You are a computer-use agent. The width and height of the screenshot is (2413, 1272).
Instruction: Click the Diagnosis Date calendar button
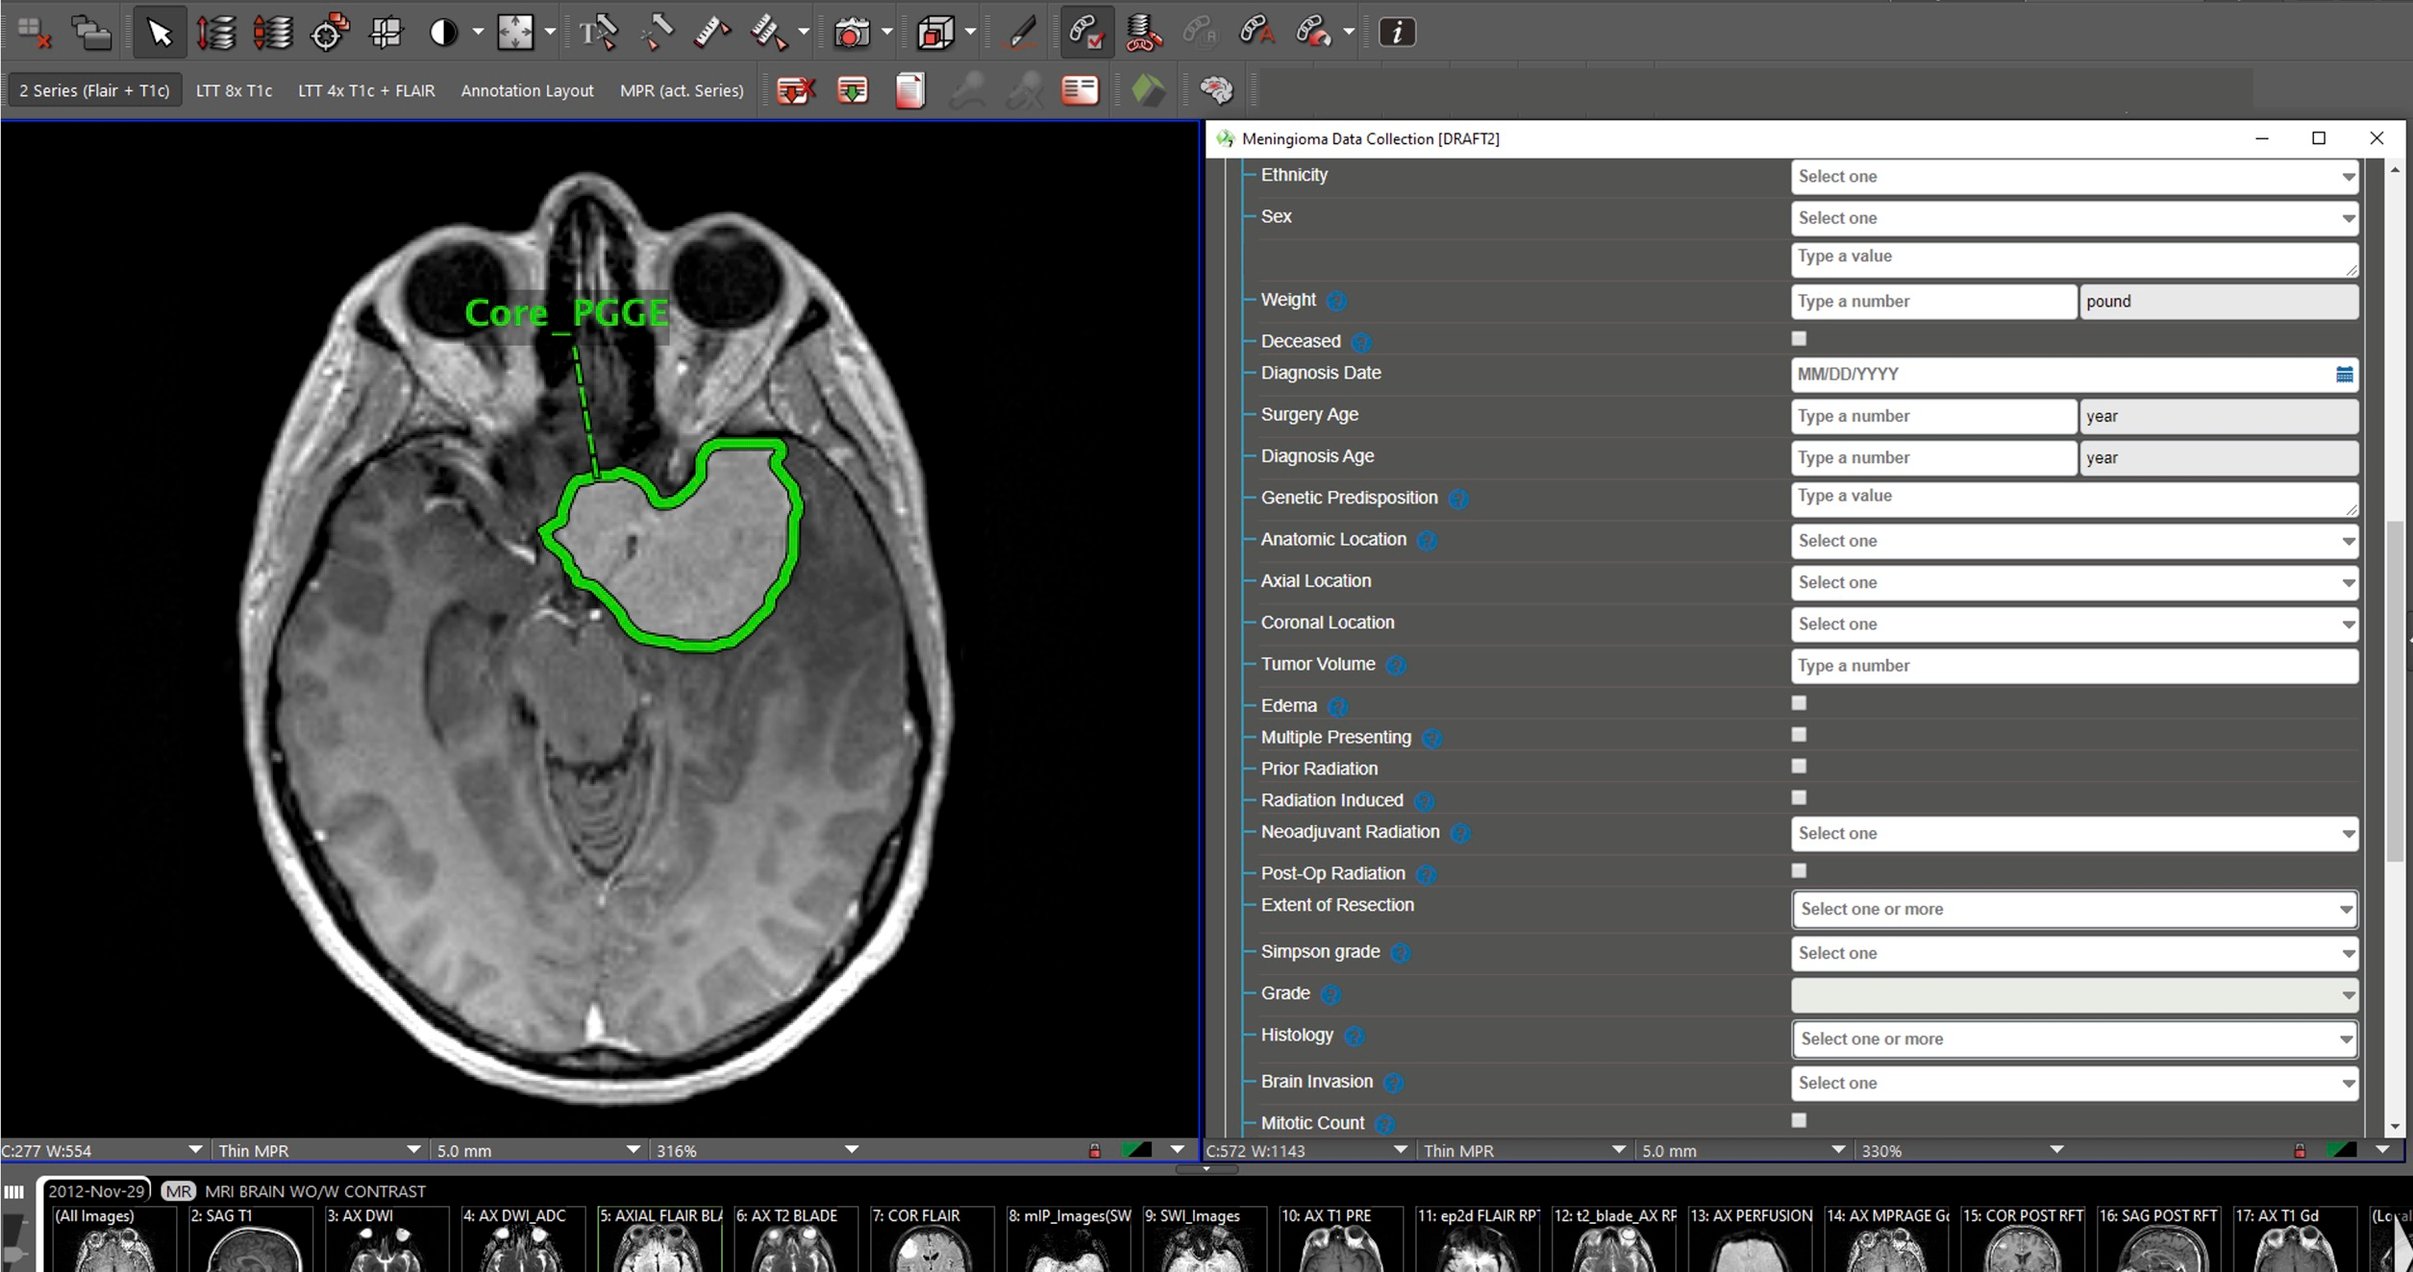tap(2344, 374)
